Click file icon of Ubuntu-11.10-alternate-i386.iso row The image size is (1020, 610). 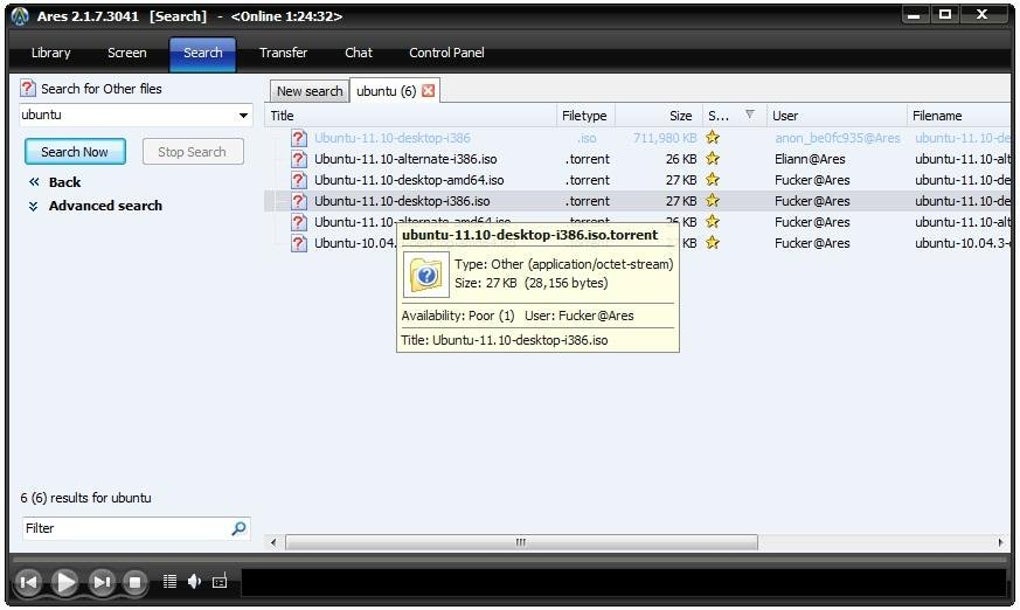click(x=299, y=159)
